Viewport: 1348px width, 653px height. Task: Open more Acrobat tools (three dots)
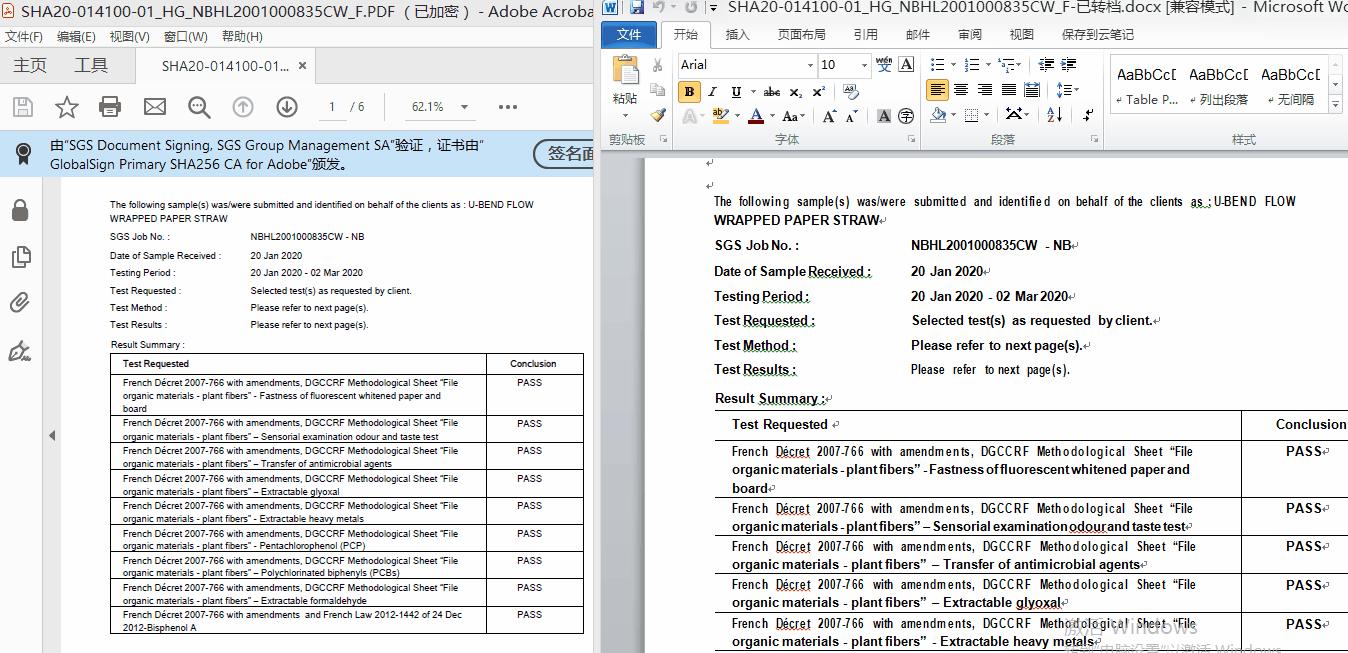coord(508,107)
